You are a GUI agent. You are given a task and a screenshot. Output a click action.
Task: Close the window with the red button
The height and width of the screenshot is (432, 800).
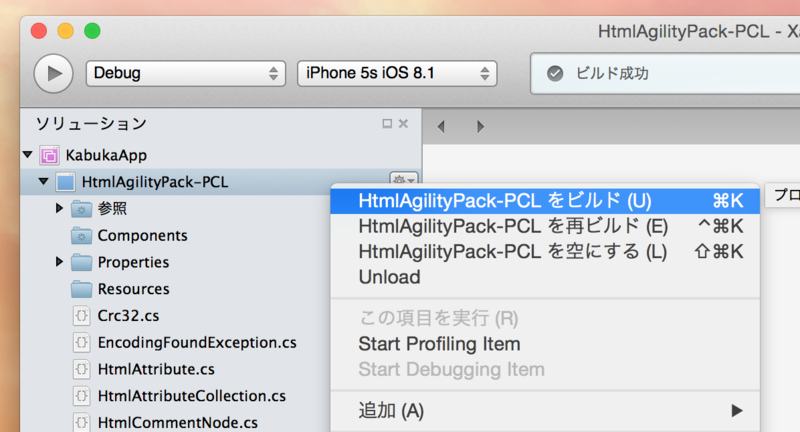click(39, 31)
